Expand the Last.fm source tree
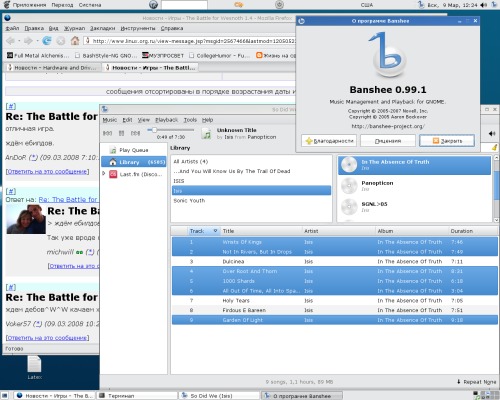500x400 pixels. click(104, 173)
